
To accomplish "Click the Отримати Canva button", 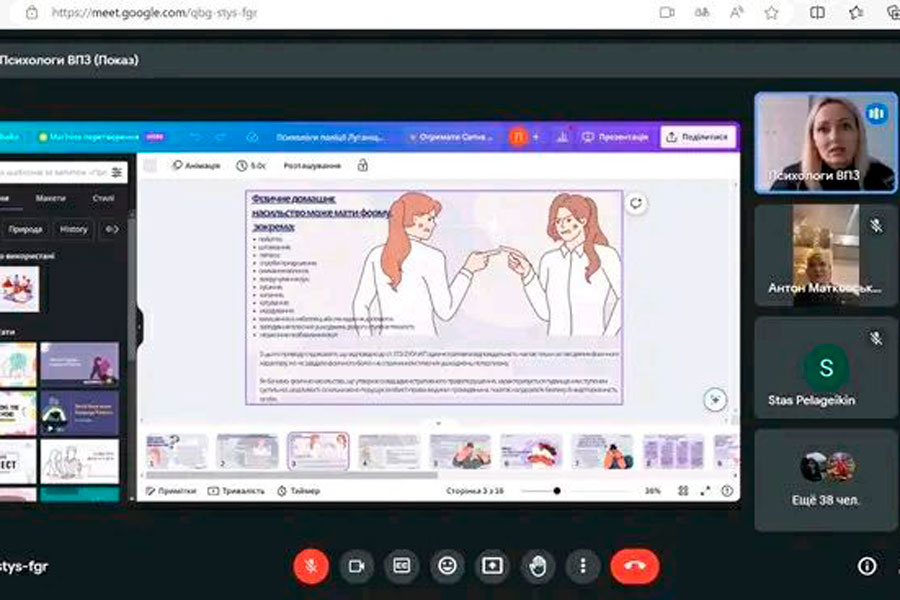I will pyautogui.click(x=451, y=137).
